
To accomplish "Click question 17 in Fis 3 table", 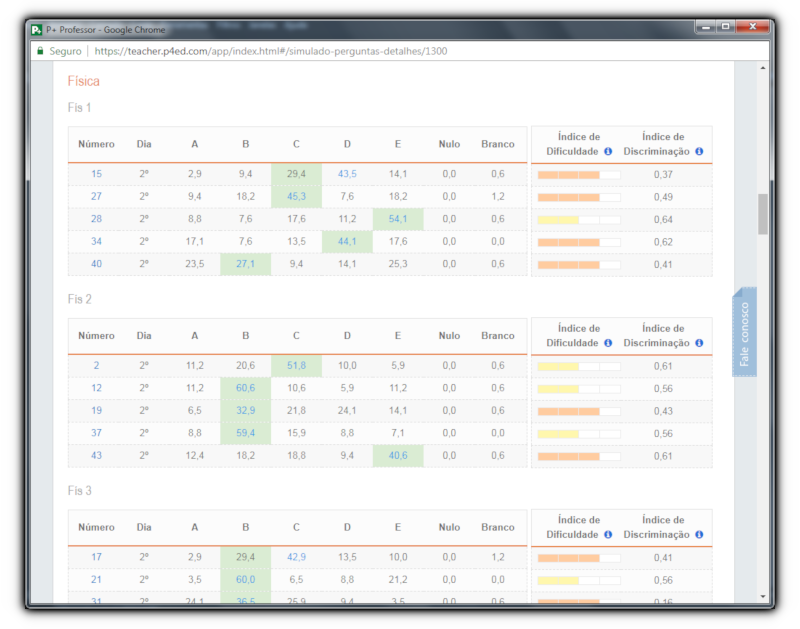I will tap(96, 557).
